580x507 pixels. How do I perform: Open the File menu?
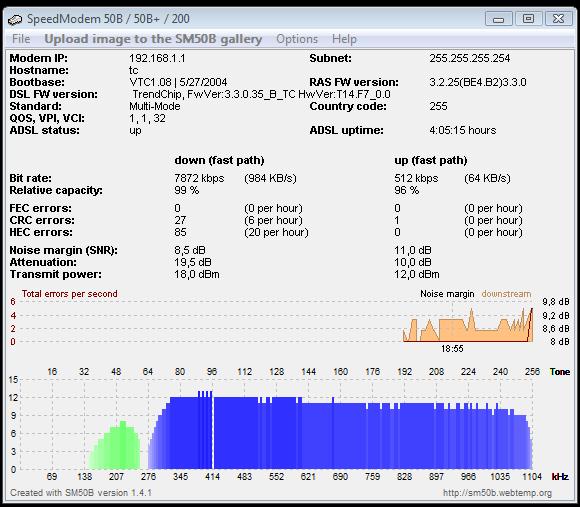click(x=21, y=39)
